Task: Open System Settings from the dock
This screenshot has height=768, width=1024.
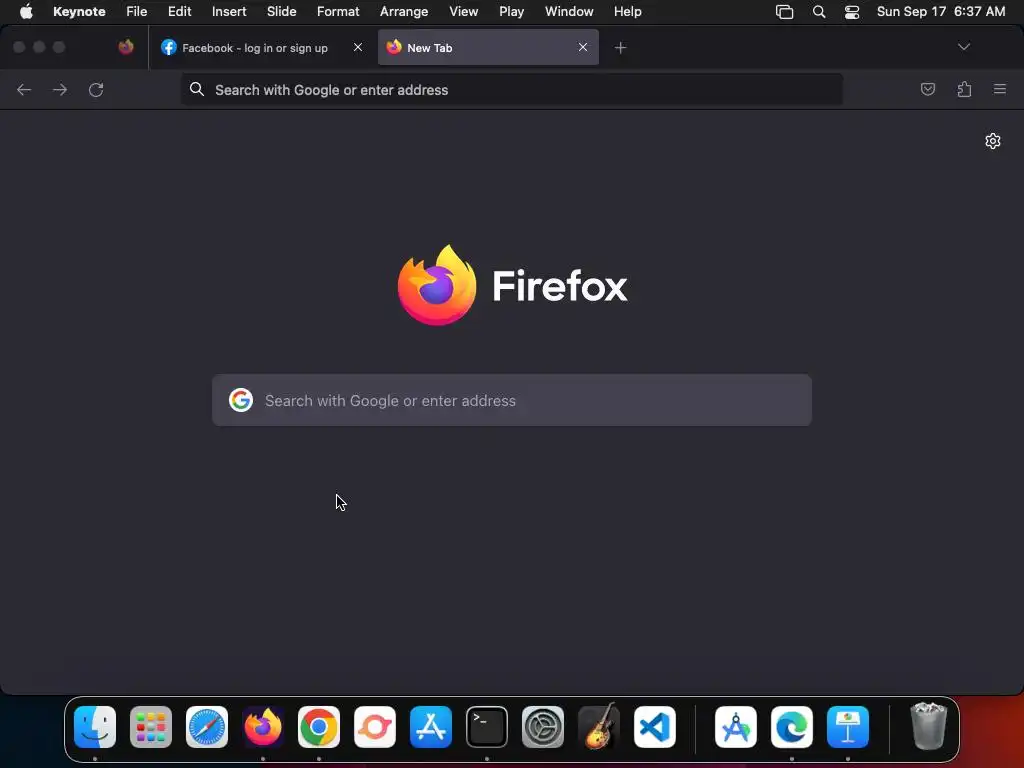Action: pyautogui.click(x=543, y=727)
